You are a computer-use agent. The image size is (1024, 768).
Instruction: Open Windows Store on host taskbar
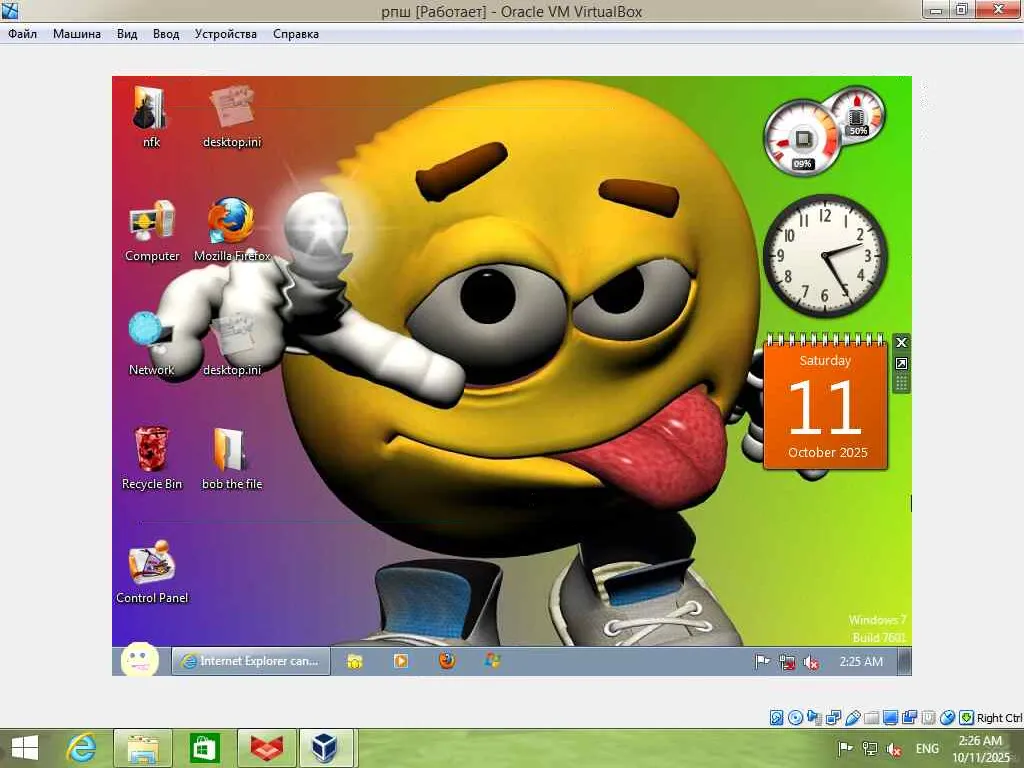click(x=204, y=748)
